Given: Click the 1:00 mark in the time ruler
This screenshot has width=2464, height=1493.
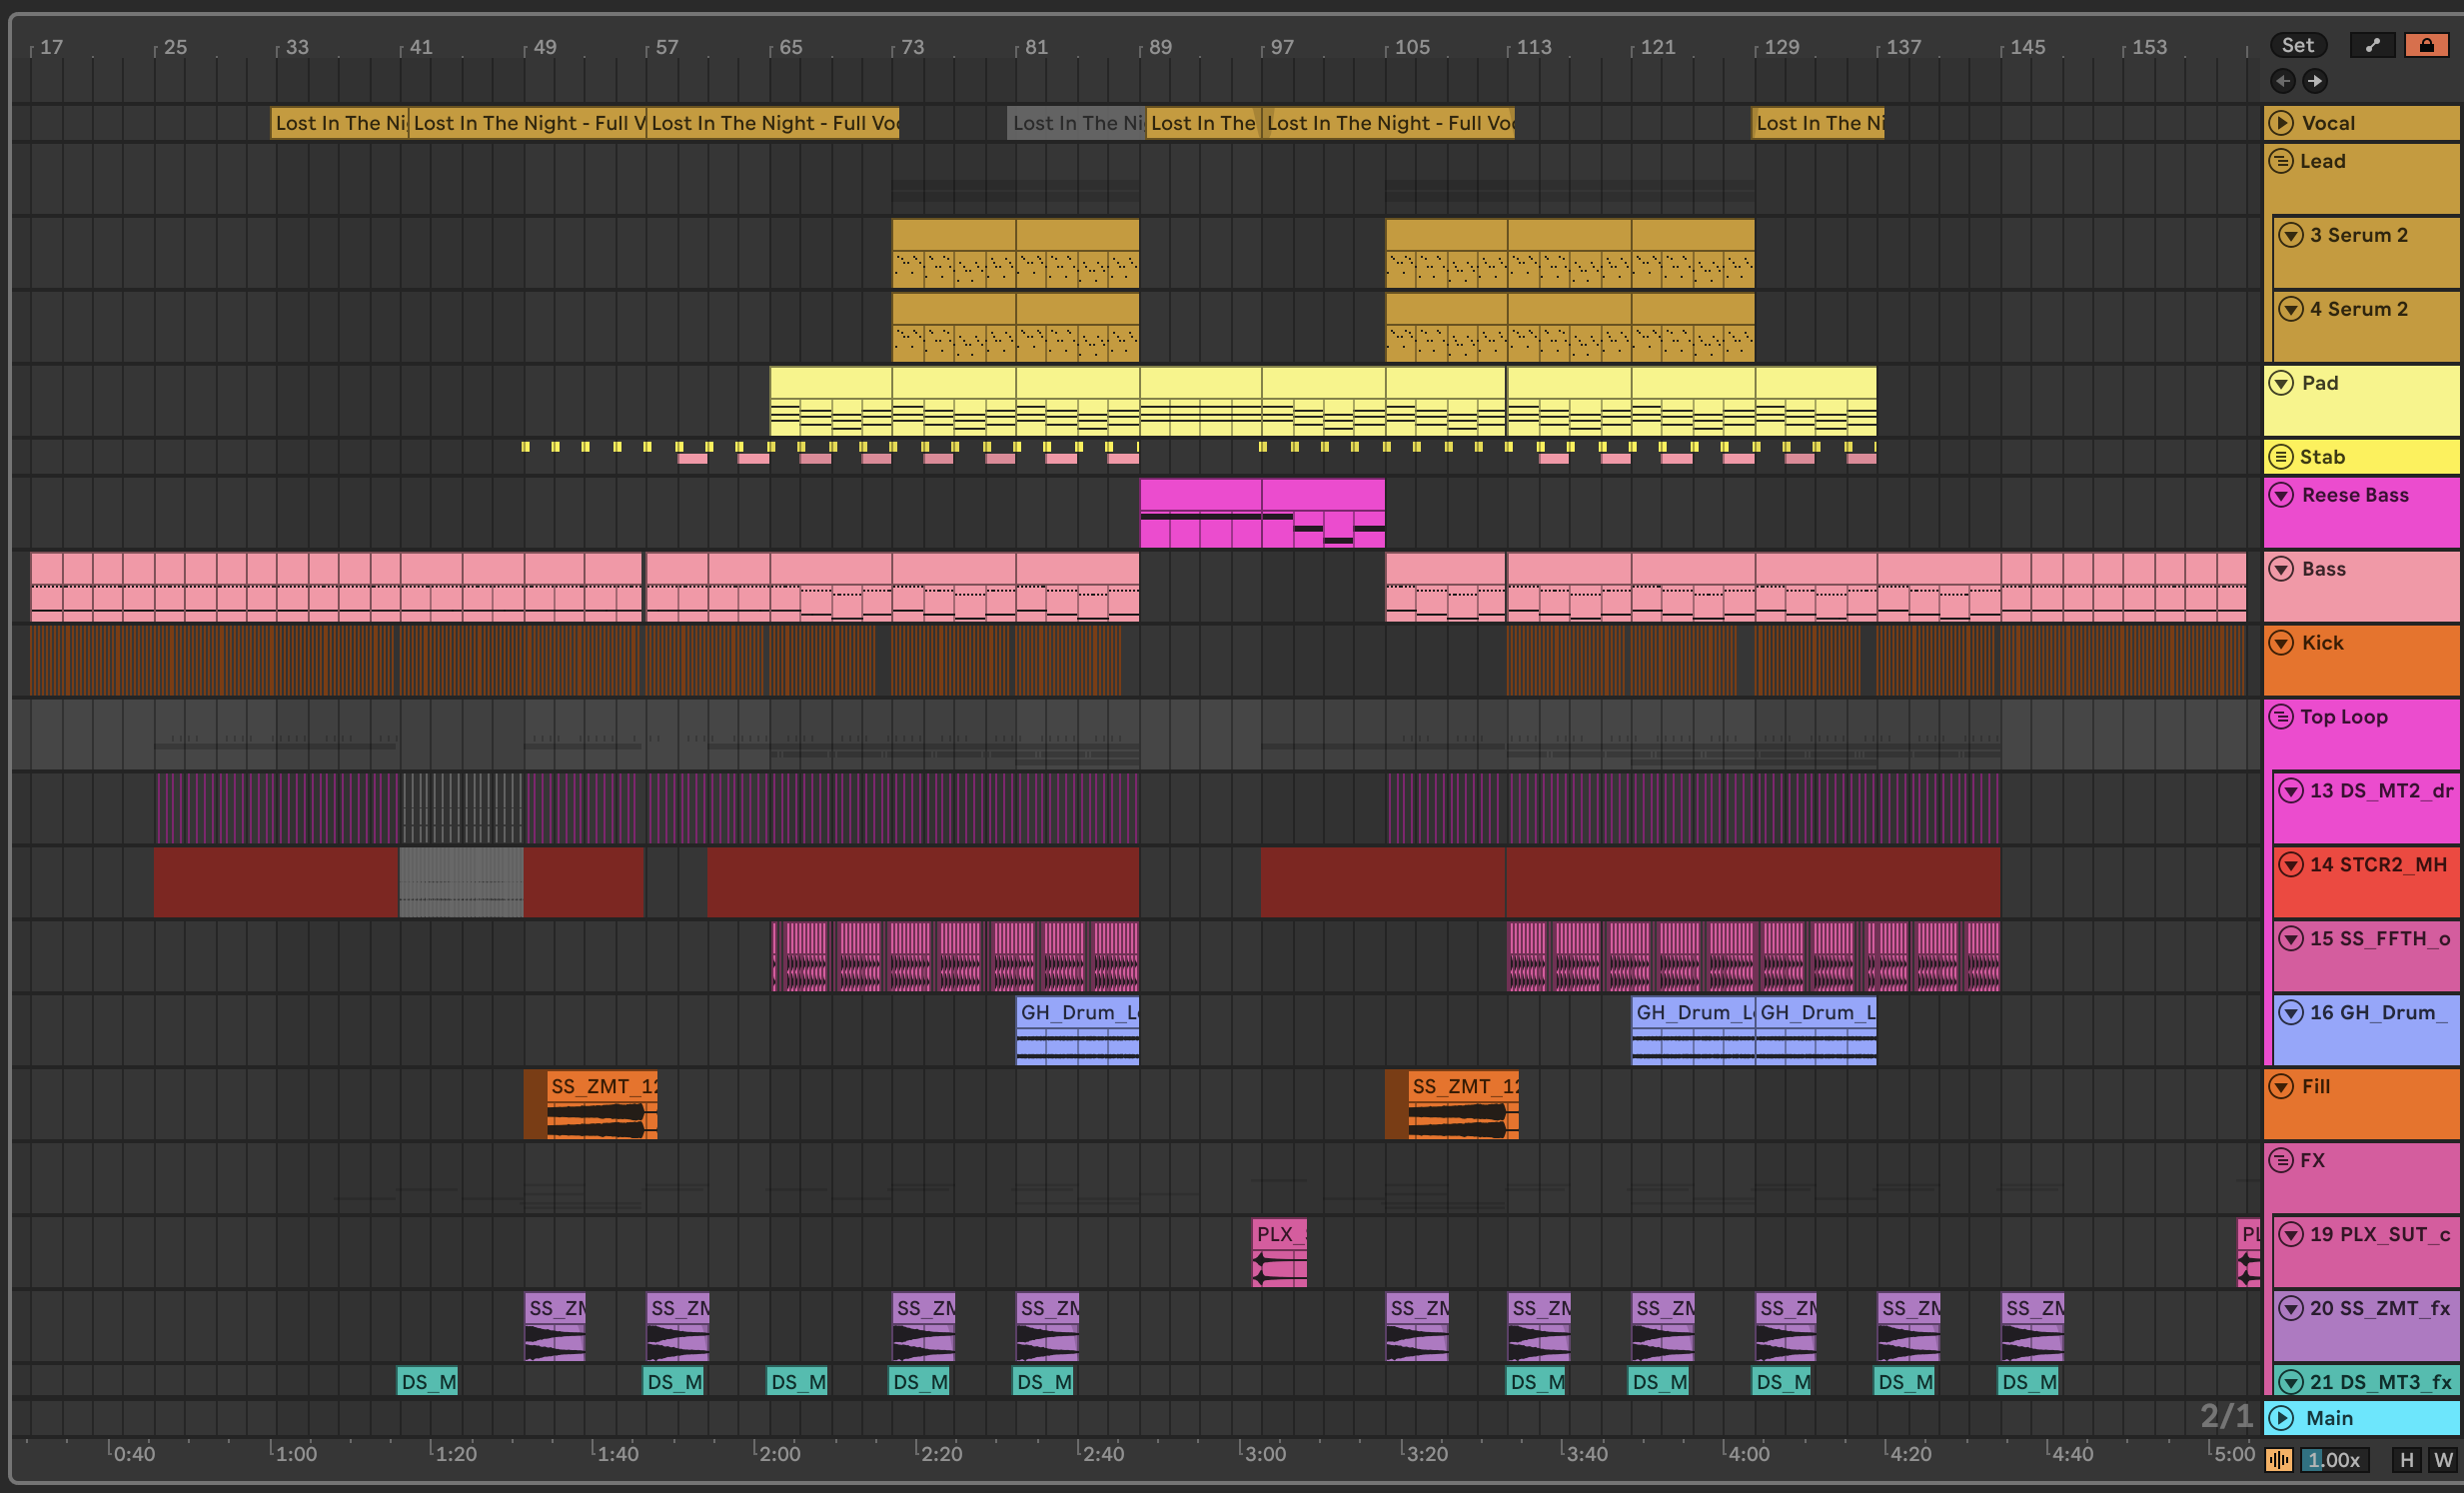Looking at the screenshot, I should coord(295,1453).
